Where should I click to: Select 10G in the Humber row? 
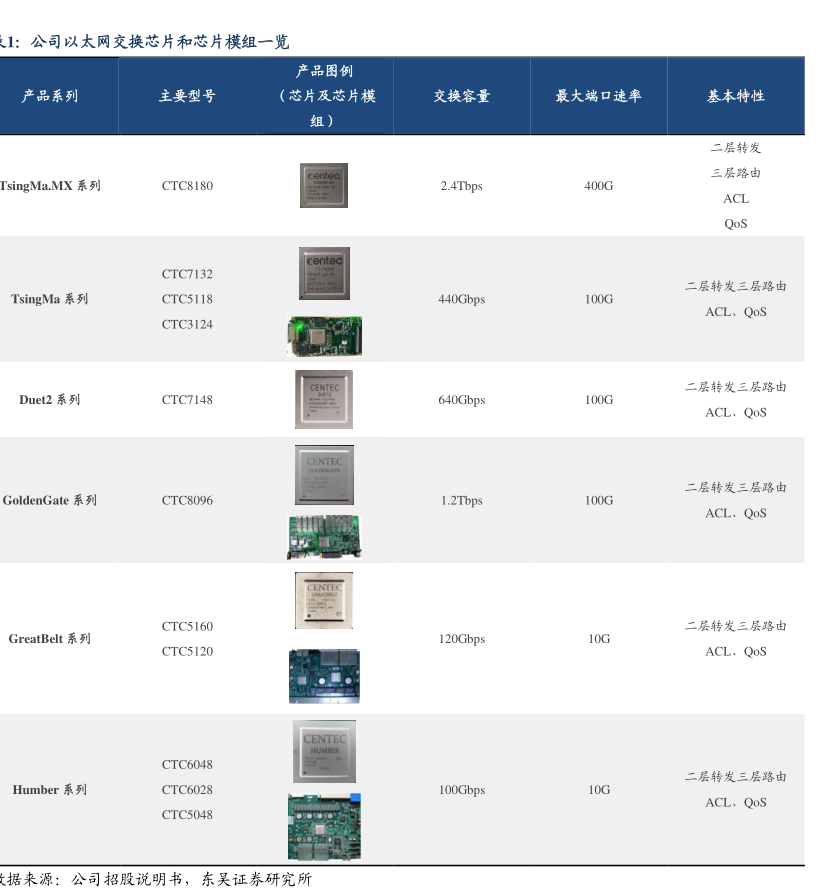599,790
